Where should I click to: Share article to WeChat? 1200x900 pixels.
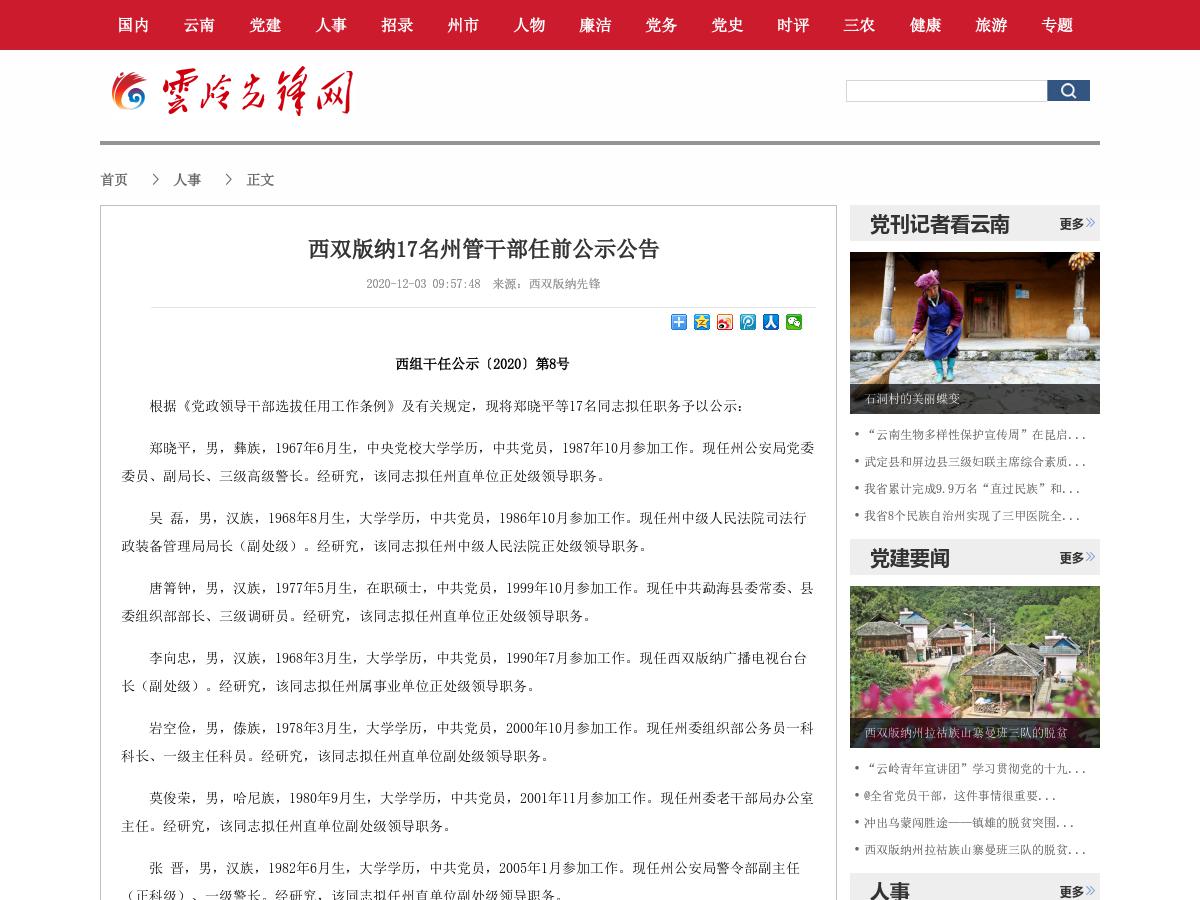793,322
